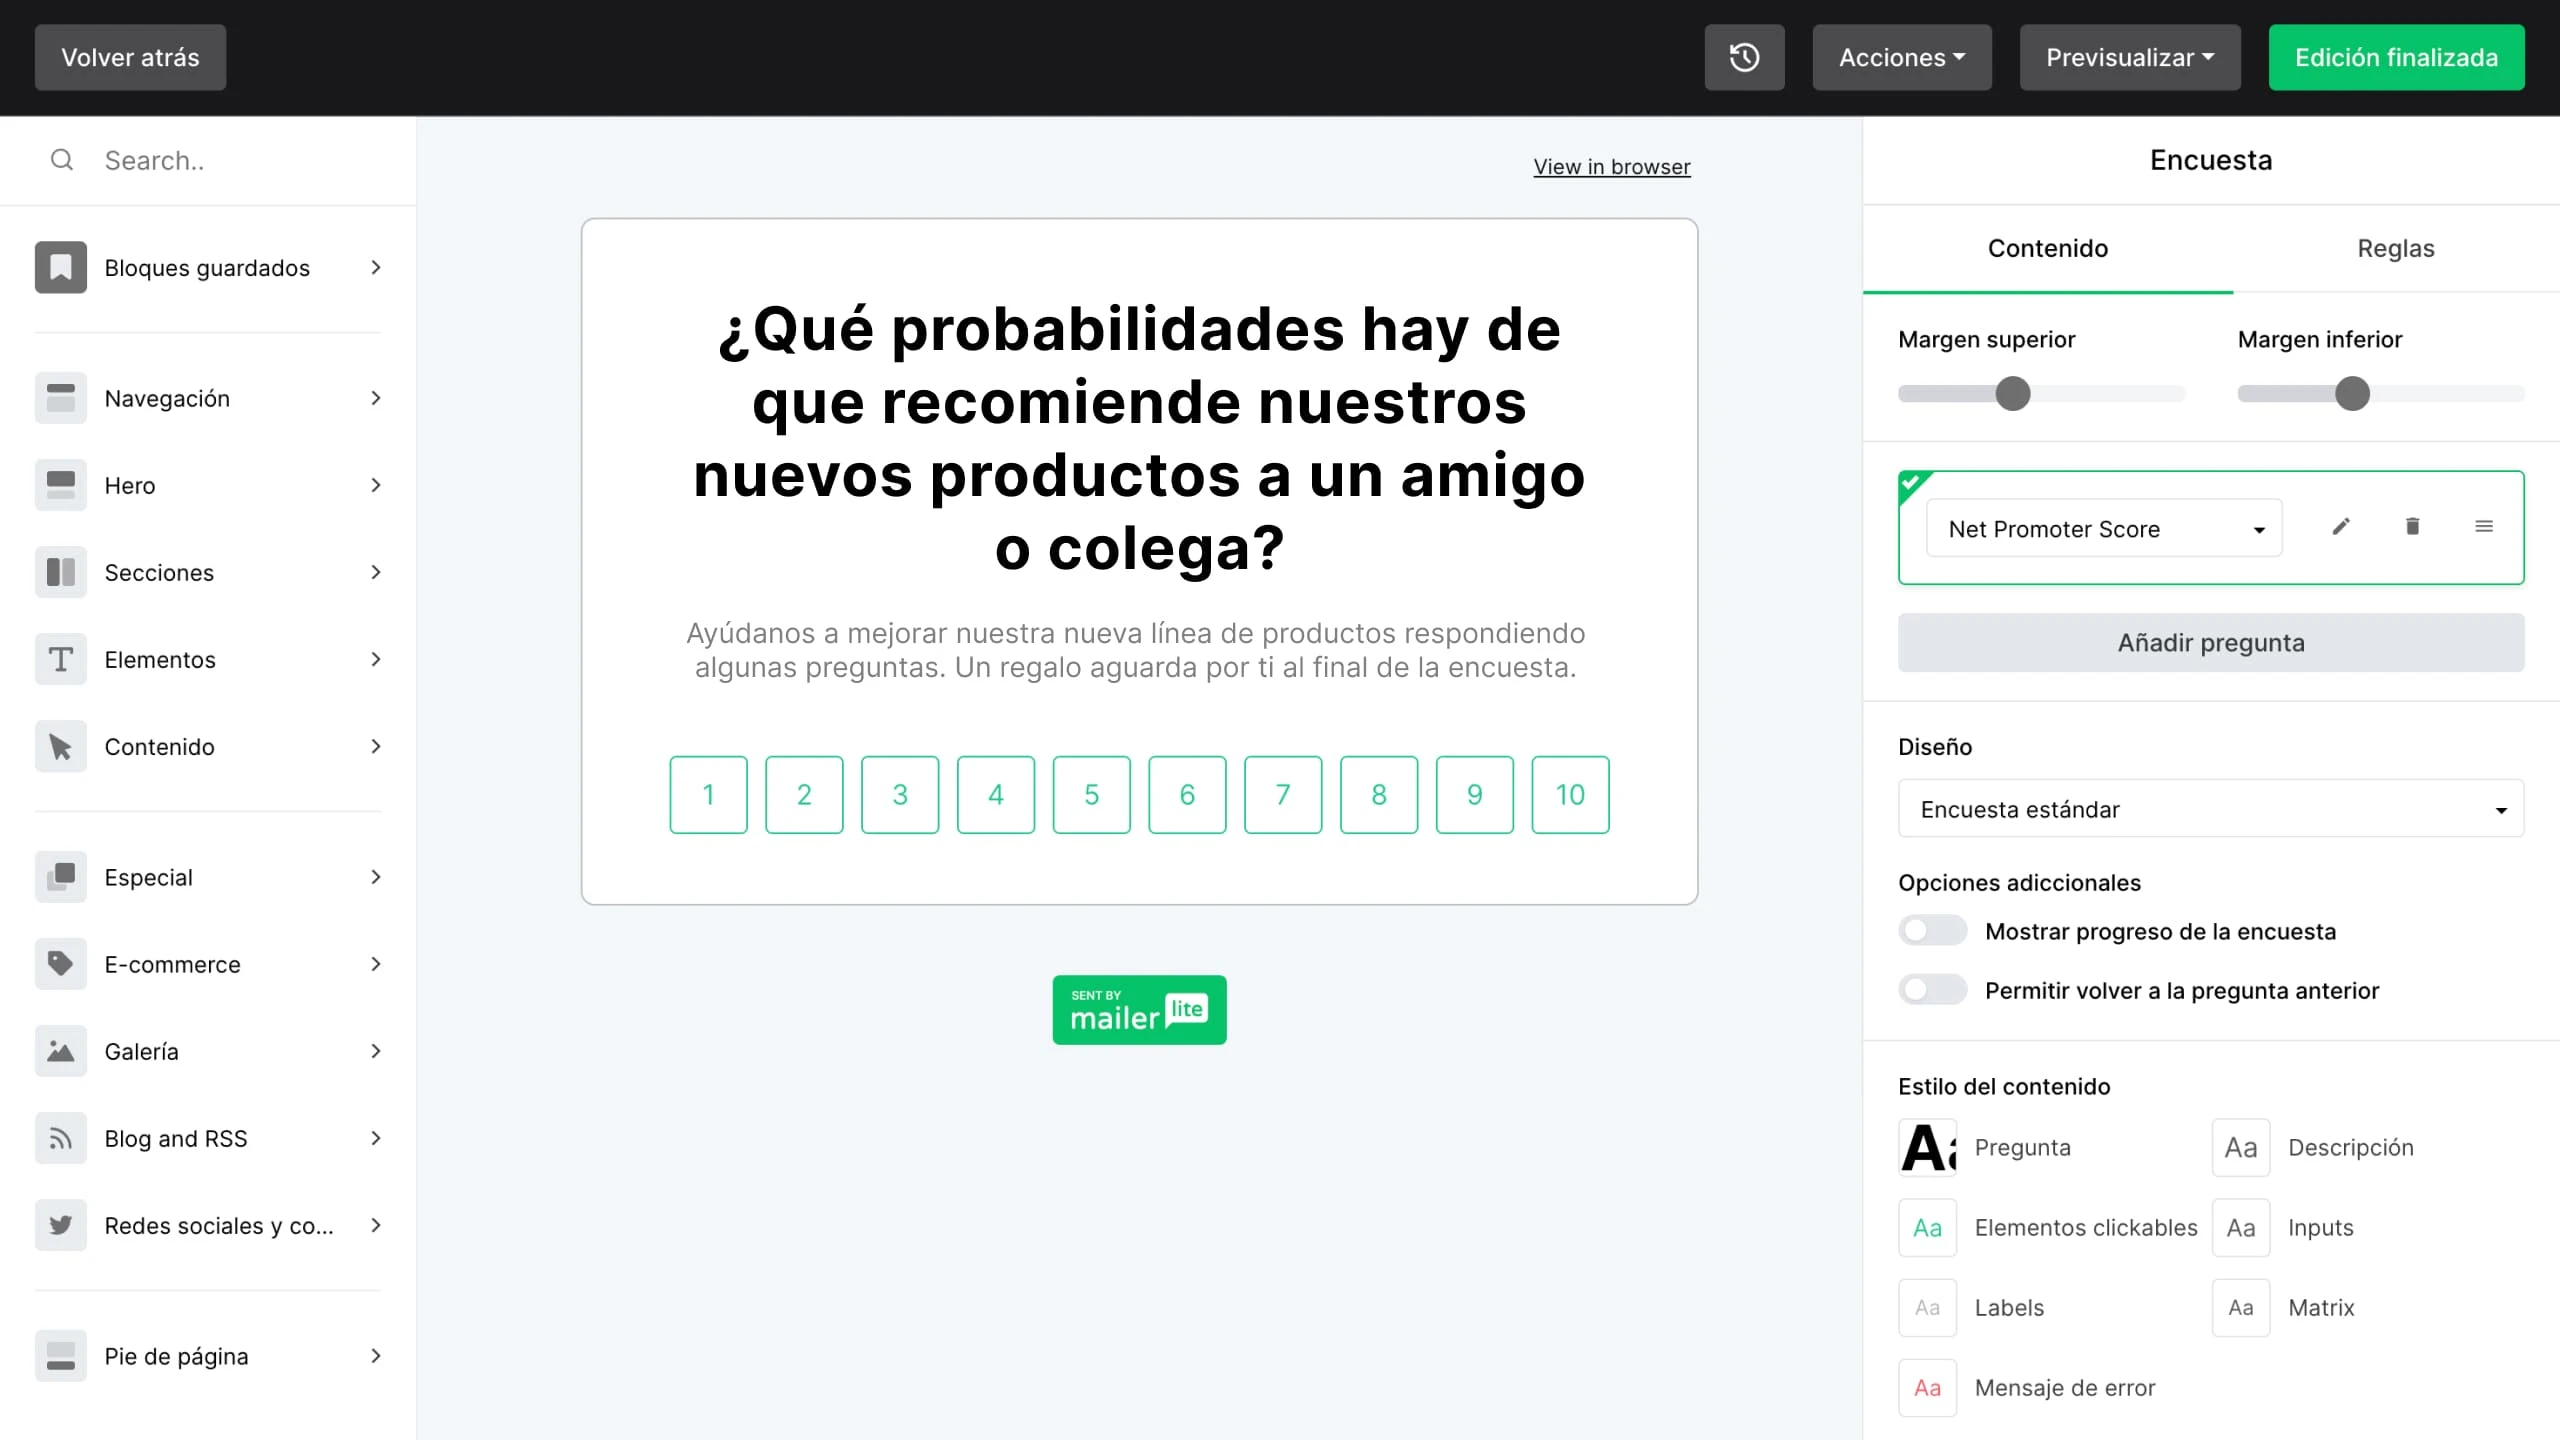Click the View in browser link
This screenshot has width=2560, height=1440.
pos(1611,167)
